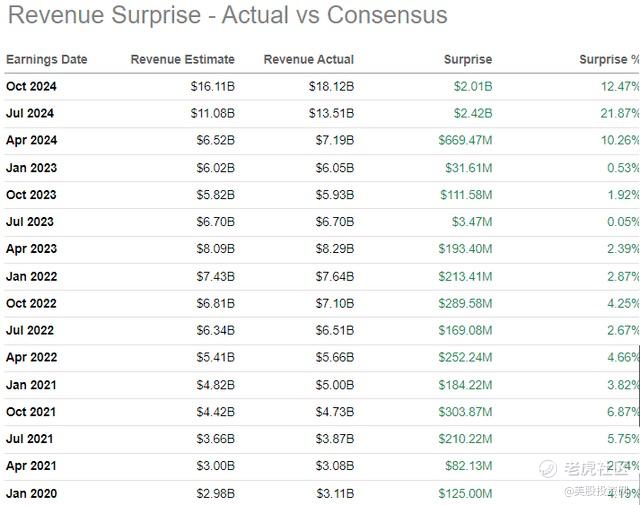Click the $289.58M surprise value
Viewport: 640px width, 505px height.
click(464, 303)
